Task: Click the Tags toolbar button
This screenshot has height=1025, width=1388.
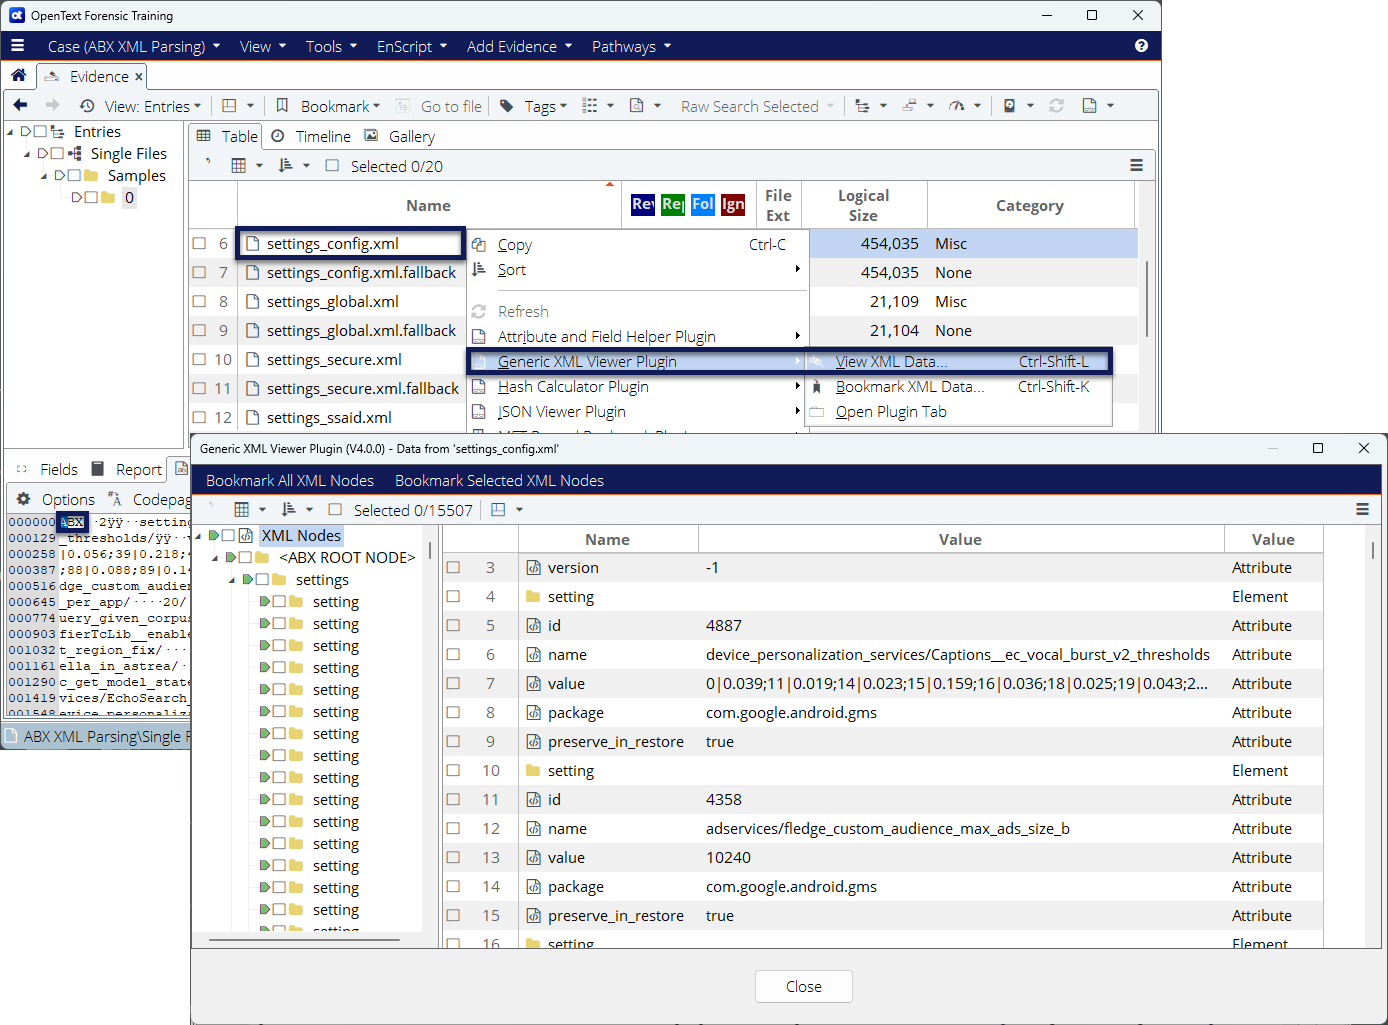Action: tap(533, 106)
